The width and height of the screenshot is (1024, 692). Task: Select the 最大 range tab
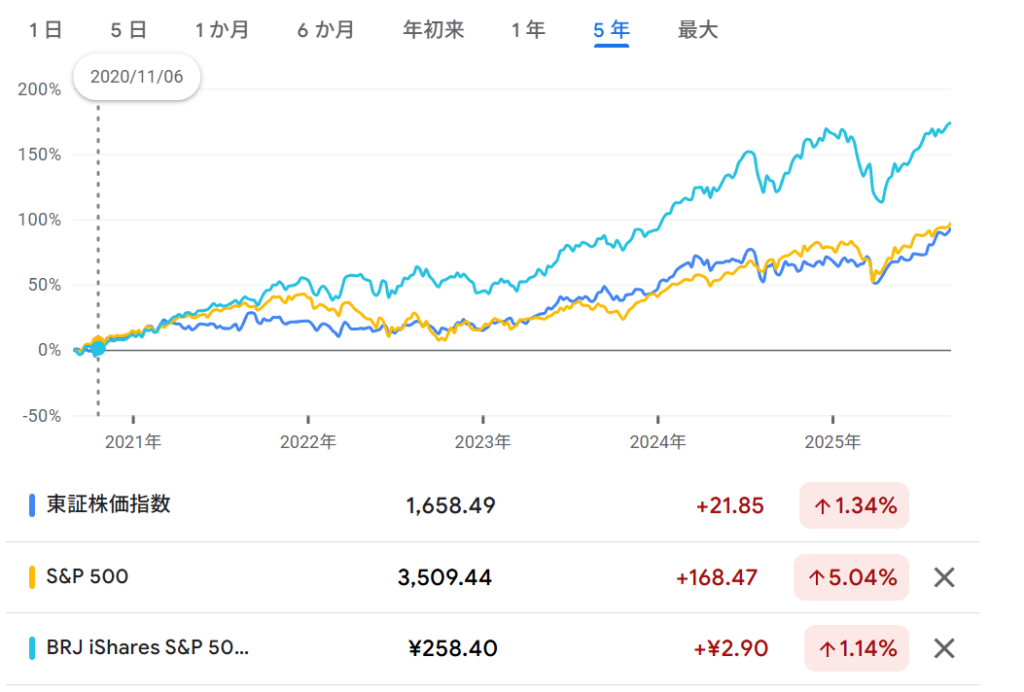pos(697,30)
